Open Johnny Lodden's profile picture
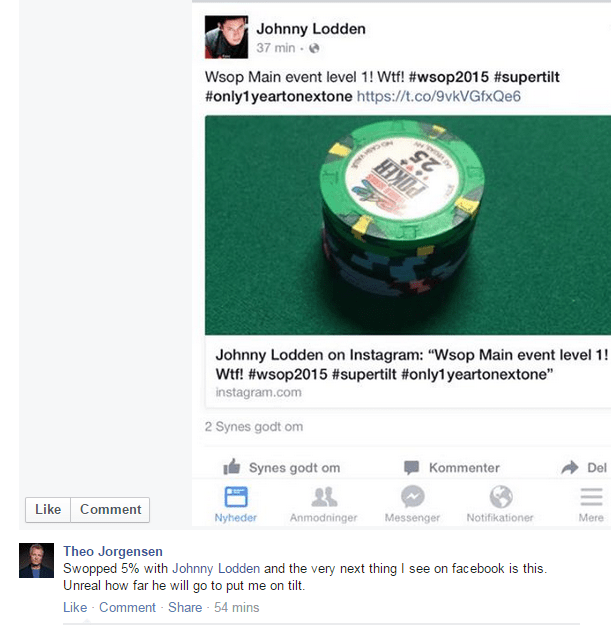 [x=226, y=37]
